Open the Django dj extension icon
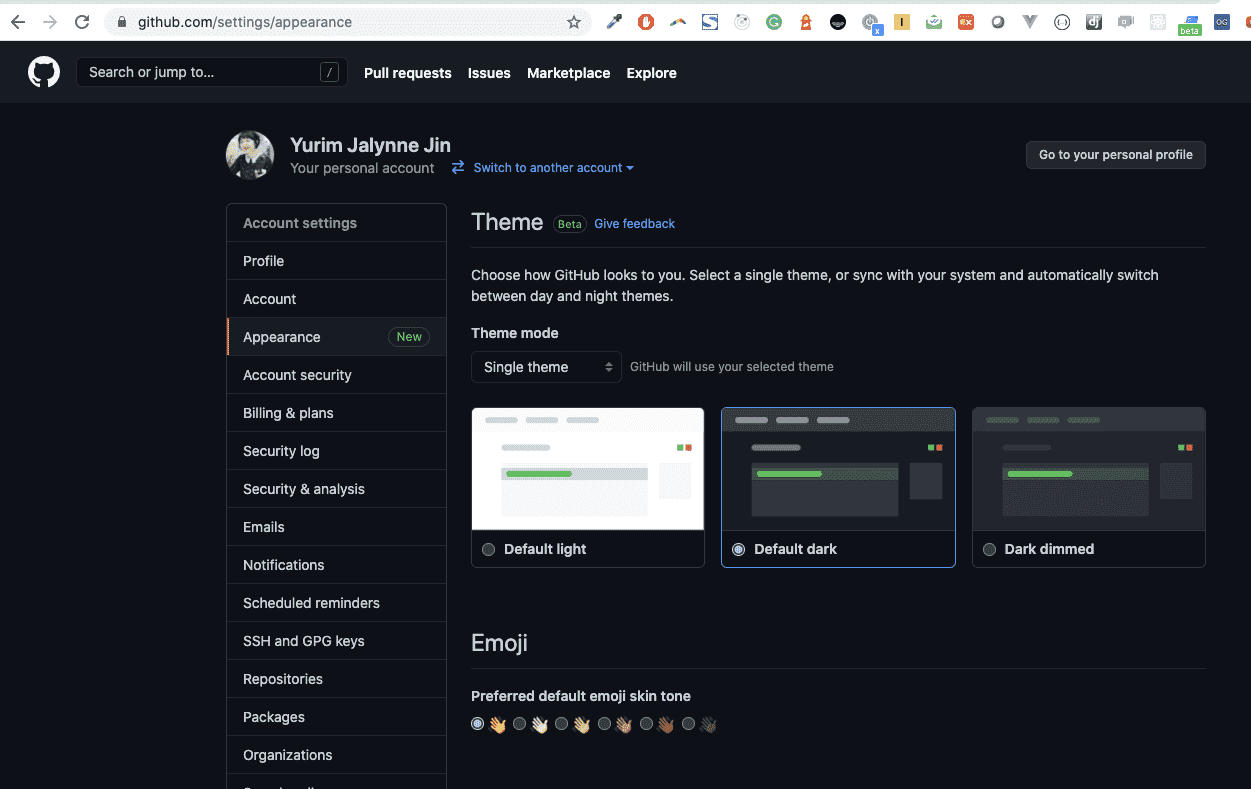 click(1094, 22)
